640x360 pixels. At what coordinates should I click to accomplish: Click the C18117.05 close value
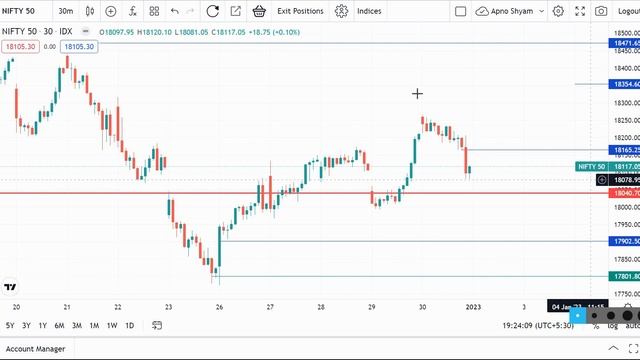click(229, 32)
